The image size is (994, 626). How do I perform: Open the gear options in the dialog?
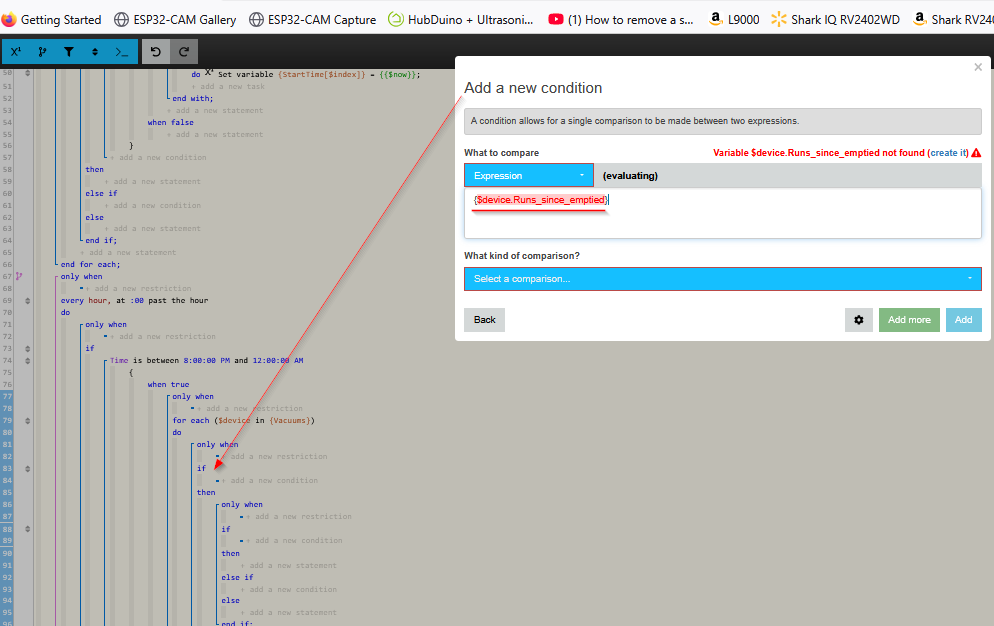(x=858, y=320)
